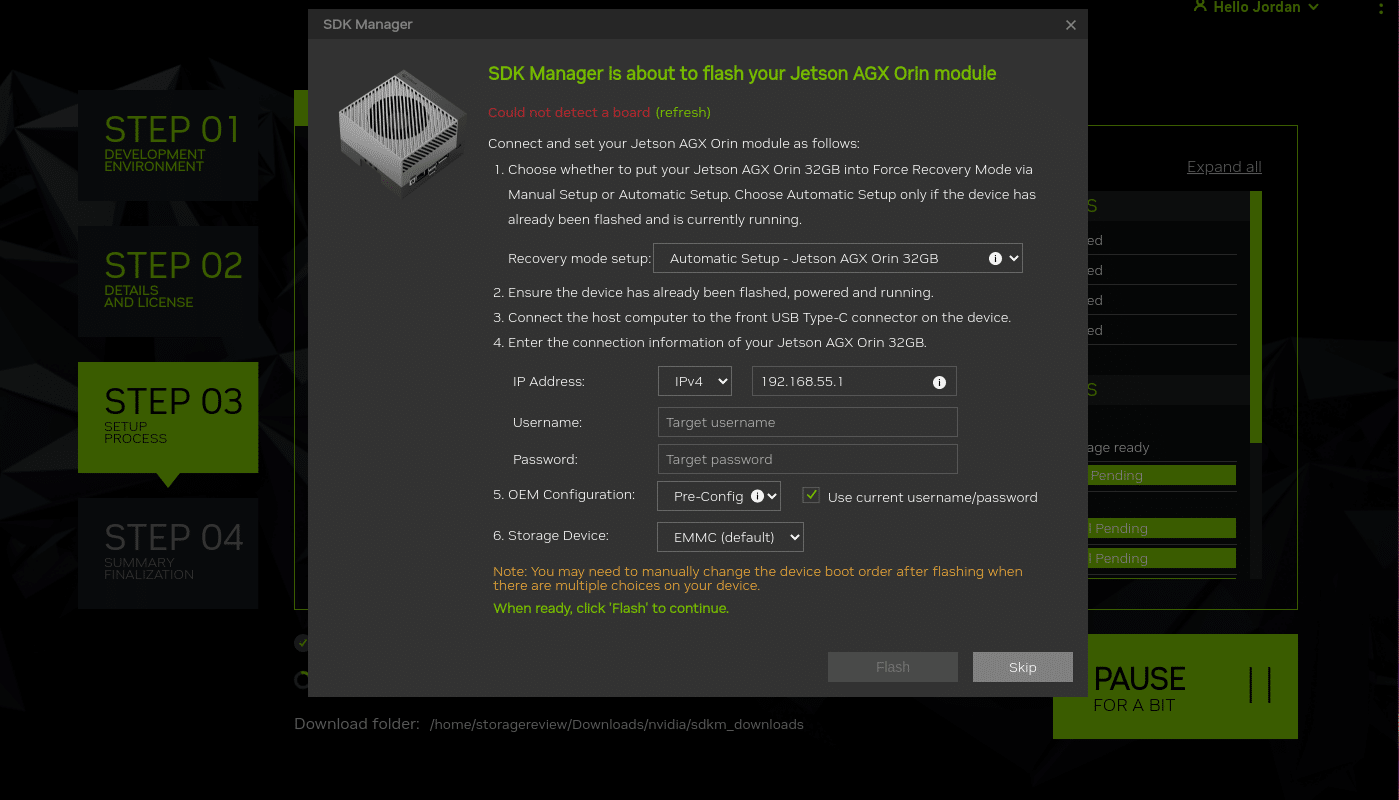This screenshot has height=800, width=1399.
Task: Open the IPv4 protocol dropdown
Action: (695, 381)
